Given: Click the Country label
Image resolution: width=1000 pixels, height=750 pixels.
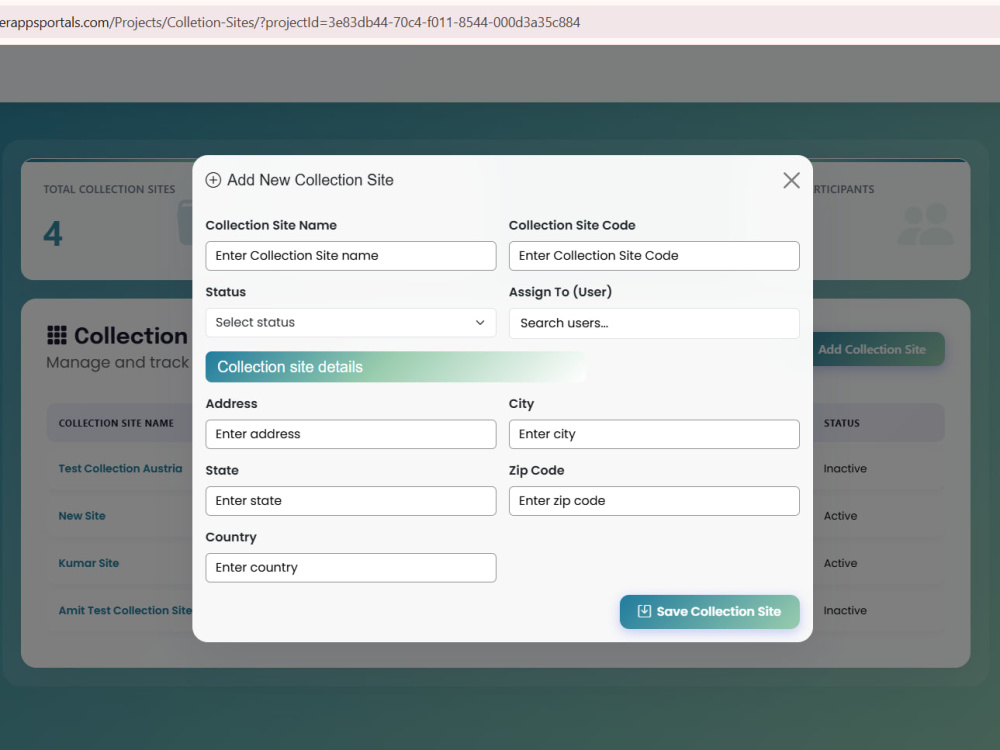Looking at the screenshot, I should pos(231,537).
